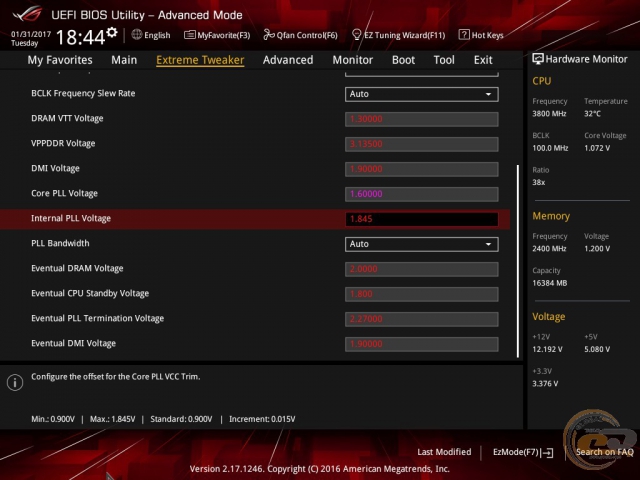640x480 pixels.
Task: Switch to the Main tab
Action: tap(124, 60)
